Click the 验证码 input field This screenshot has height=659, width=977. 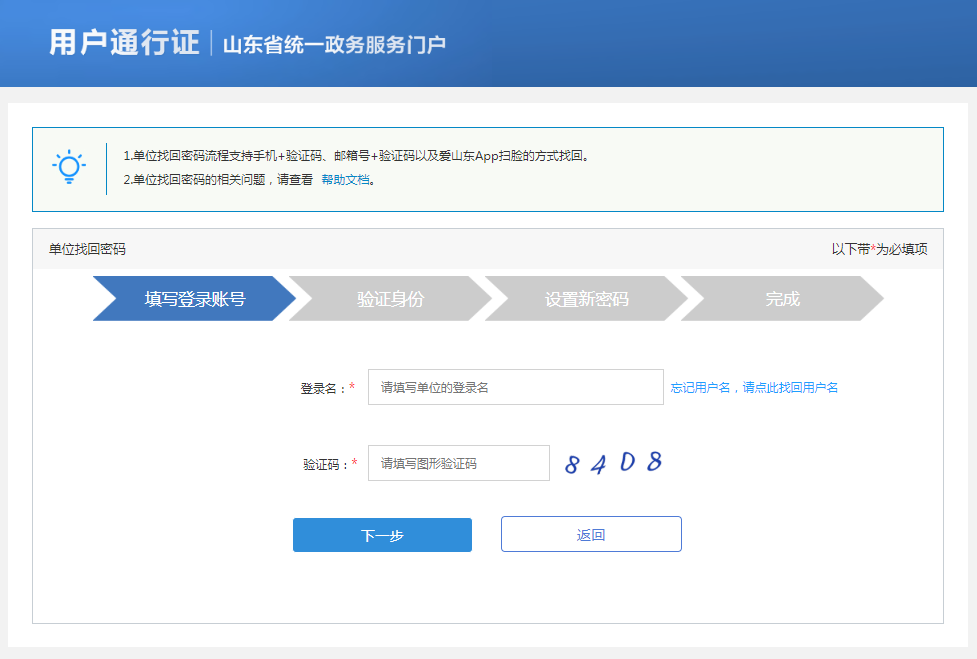click(x=458, y=462)
